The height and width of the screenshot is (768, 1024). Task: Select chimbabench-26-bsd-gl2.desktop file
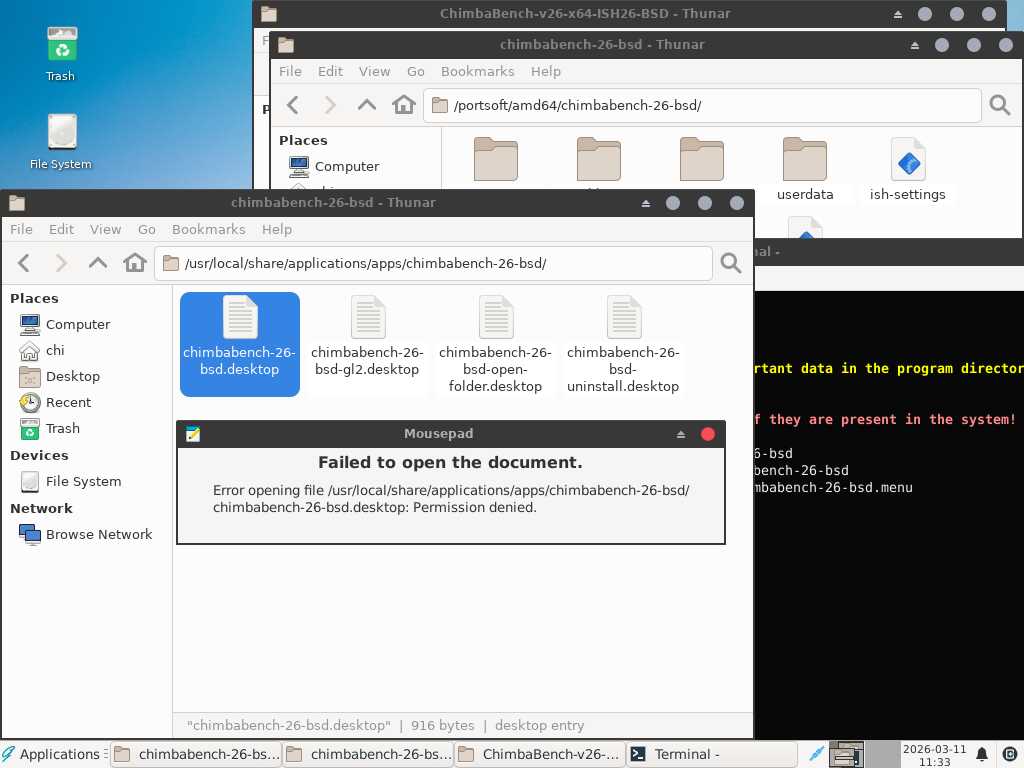pos(367,338)
